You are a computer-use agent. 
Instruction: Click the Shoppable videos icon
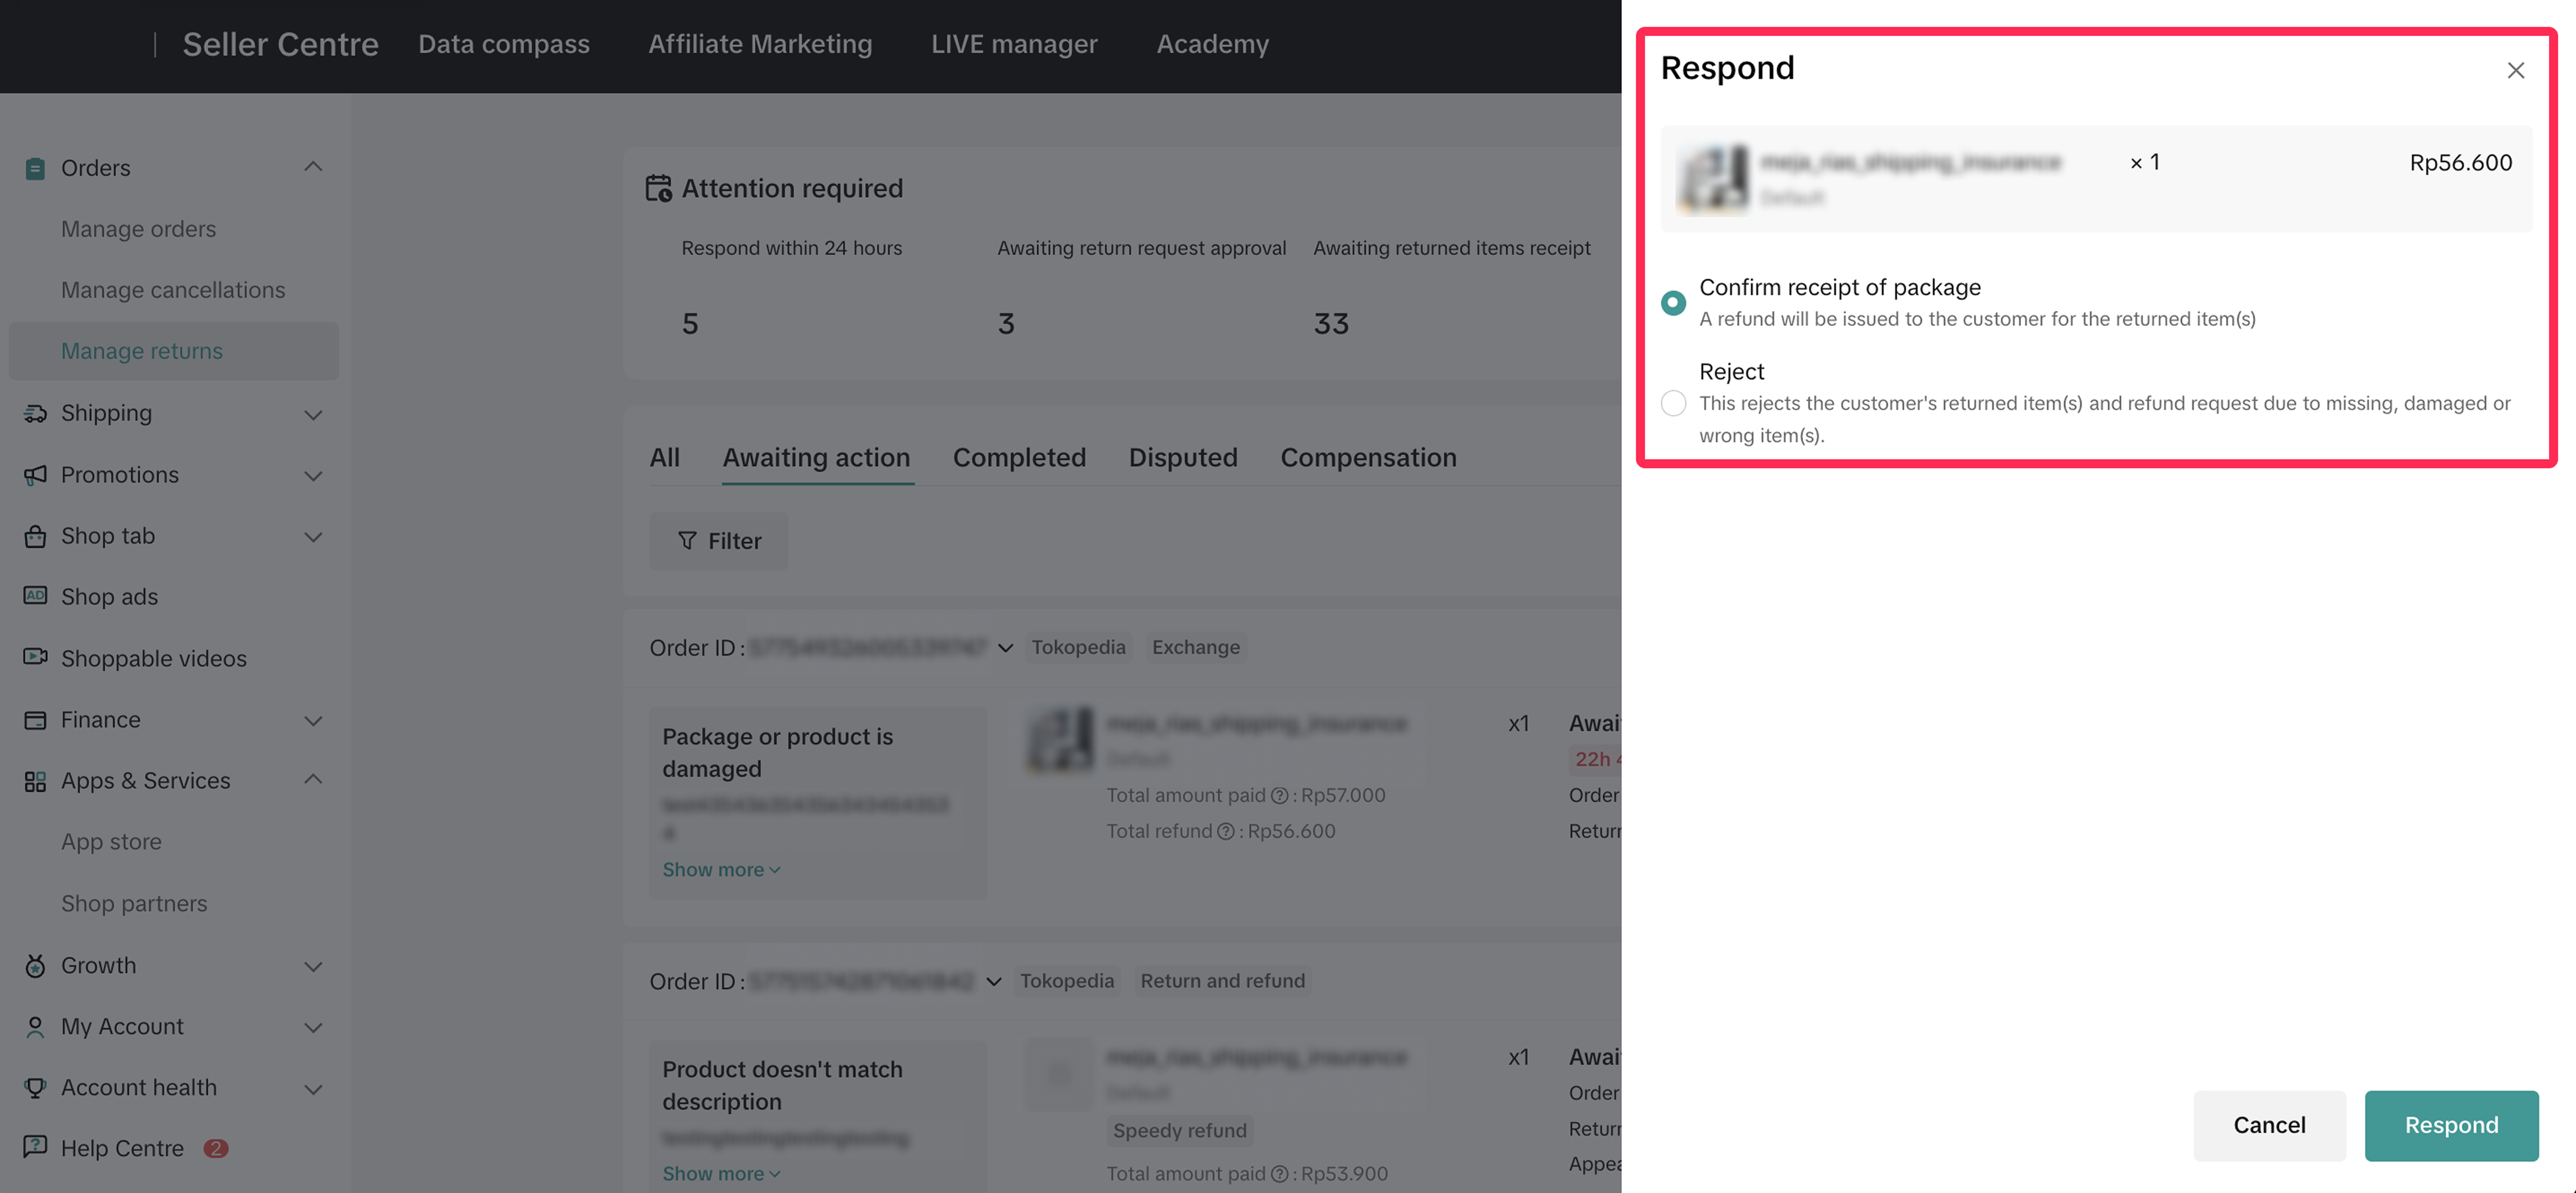pos(35,657)
